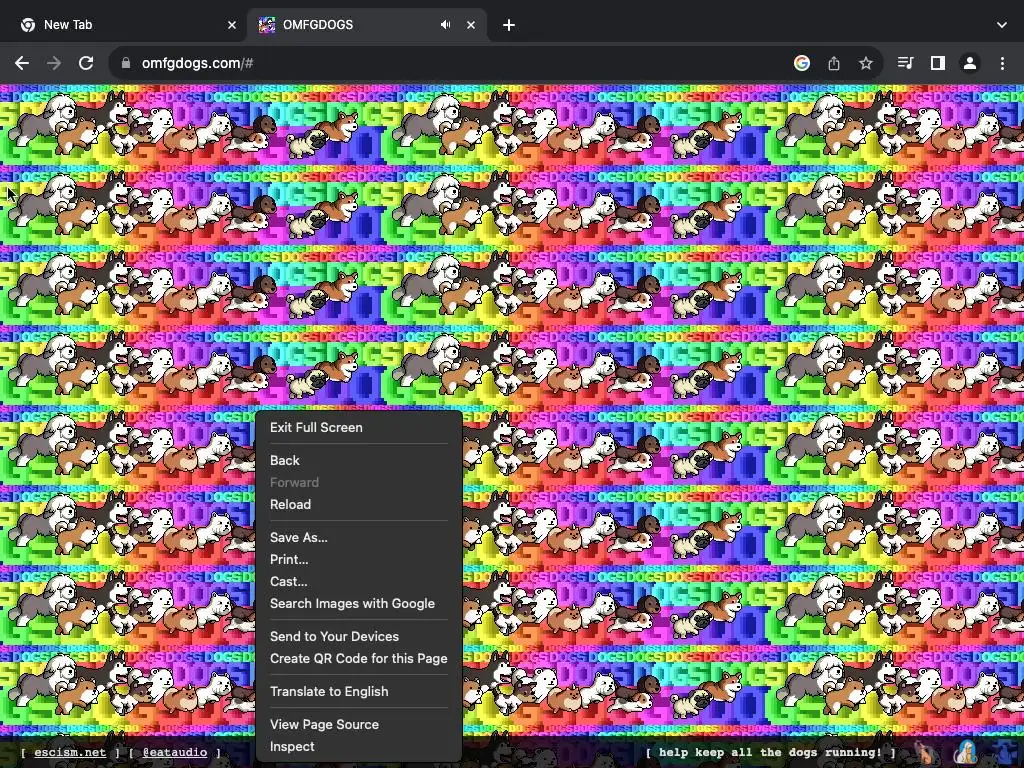The width and height of the screenshot is (1024, 768).
Task: Click the forward navigation arrow in toolbar
Action: 54,63
